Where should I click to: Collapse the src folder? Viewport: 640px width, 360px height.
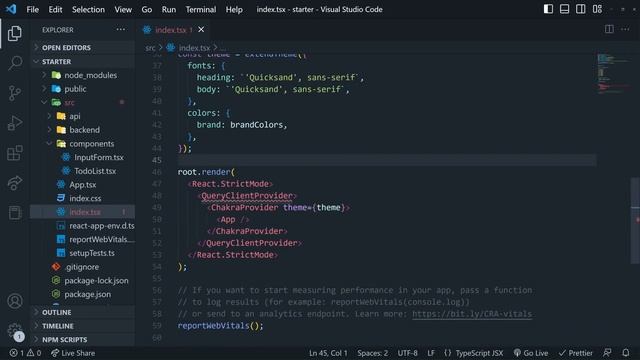(83, 102)
